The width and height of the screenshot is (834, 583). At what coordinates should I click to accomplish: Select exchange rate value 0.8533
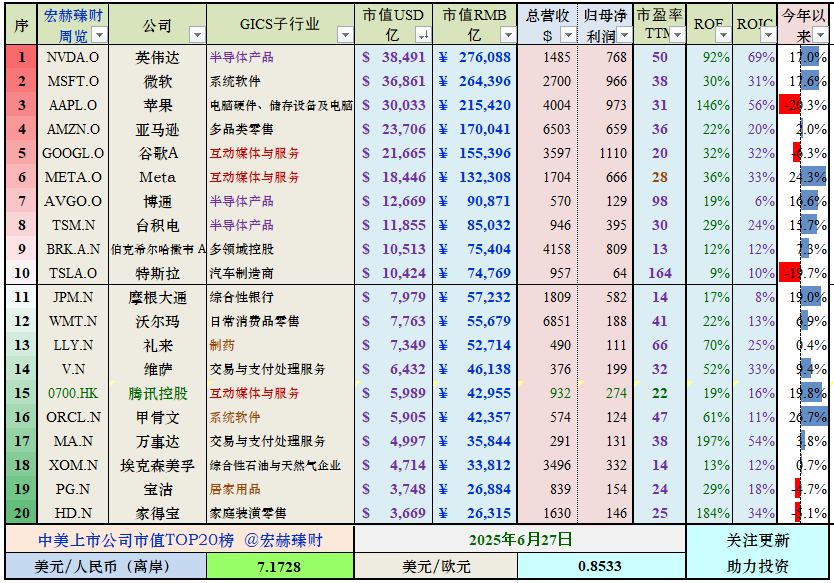click(601, 566)
